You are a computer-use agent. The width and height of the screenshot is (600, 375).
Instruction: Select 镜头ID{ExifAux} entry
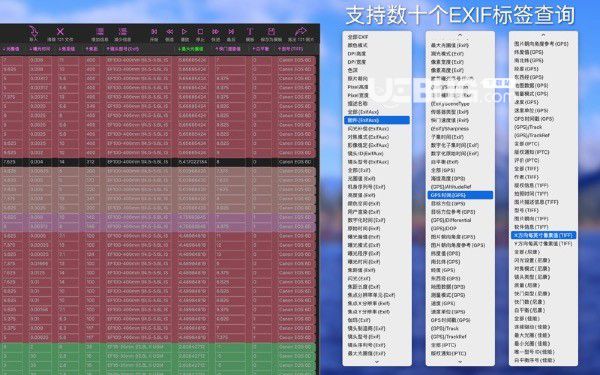click(x=365, y=153)
